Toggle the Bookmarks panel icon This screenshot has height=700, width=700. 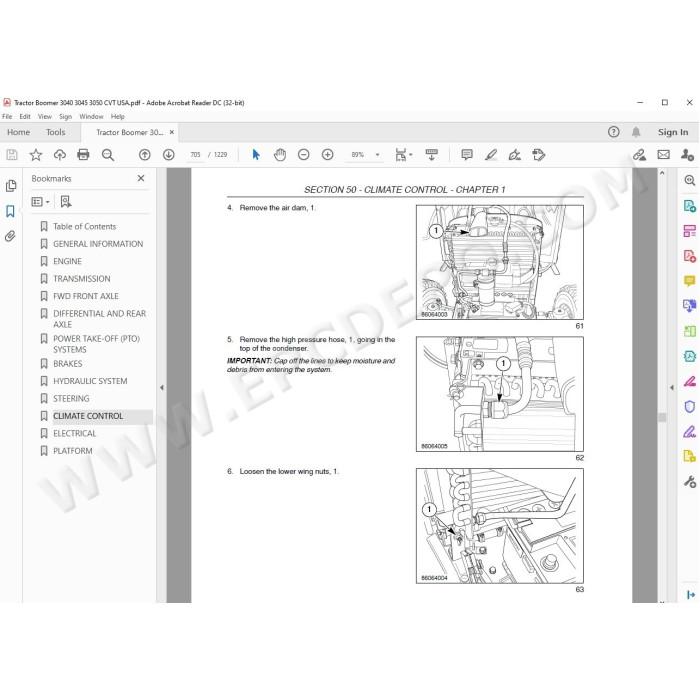point(10,211)
